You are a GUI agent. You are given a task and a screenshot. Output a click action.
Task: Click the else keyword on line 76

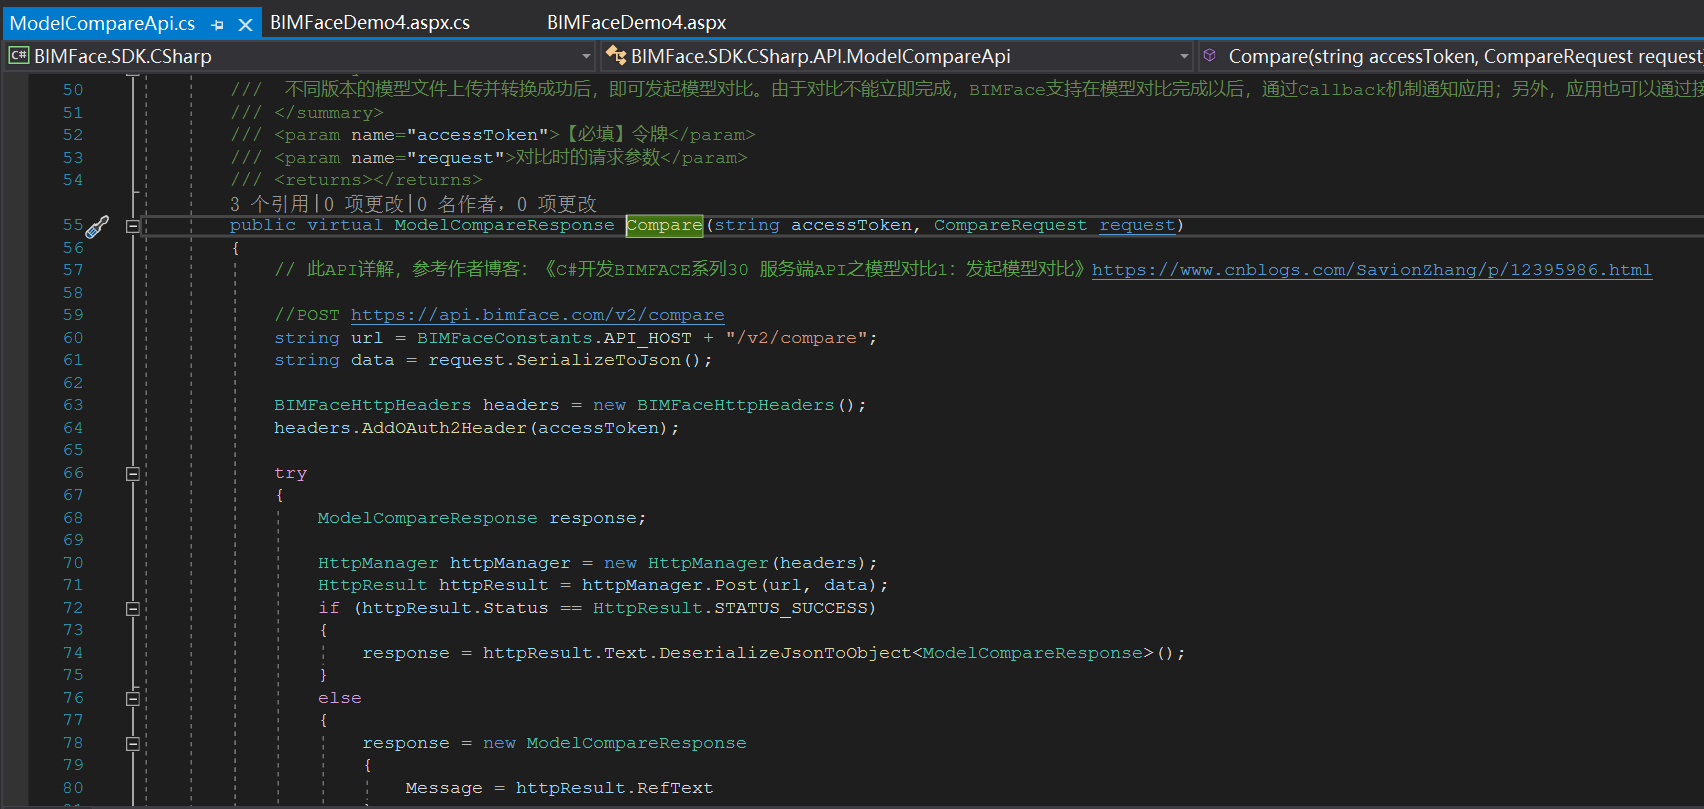(x=340, y=698)
